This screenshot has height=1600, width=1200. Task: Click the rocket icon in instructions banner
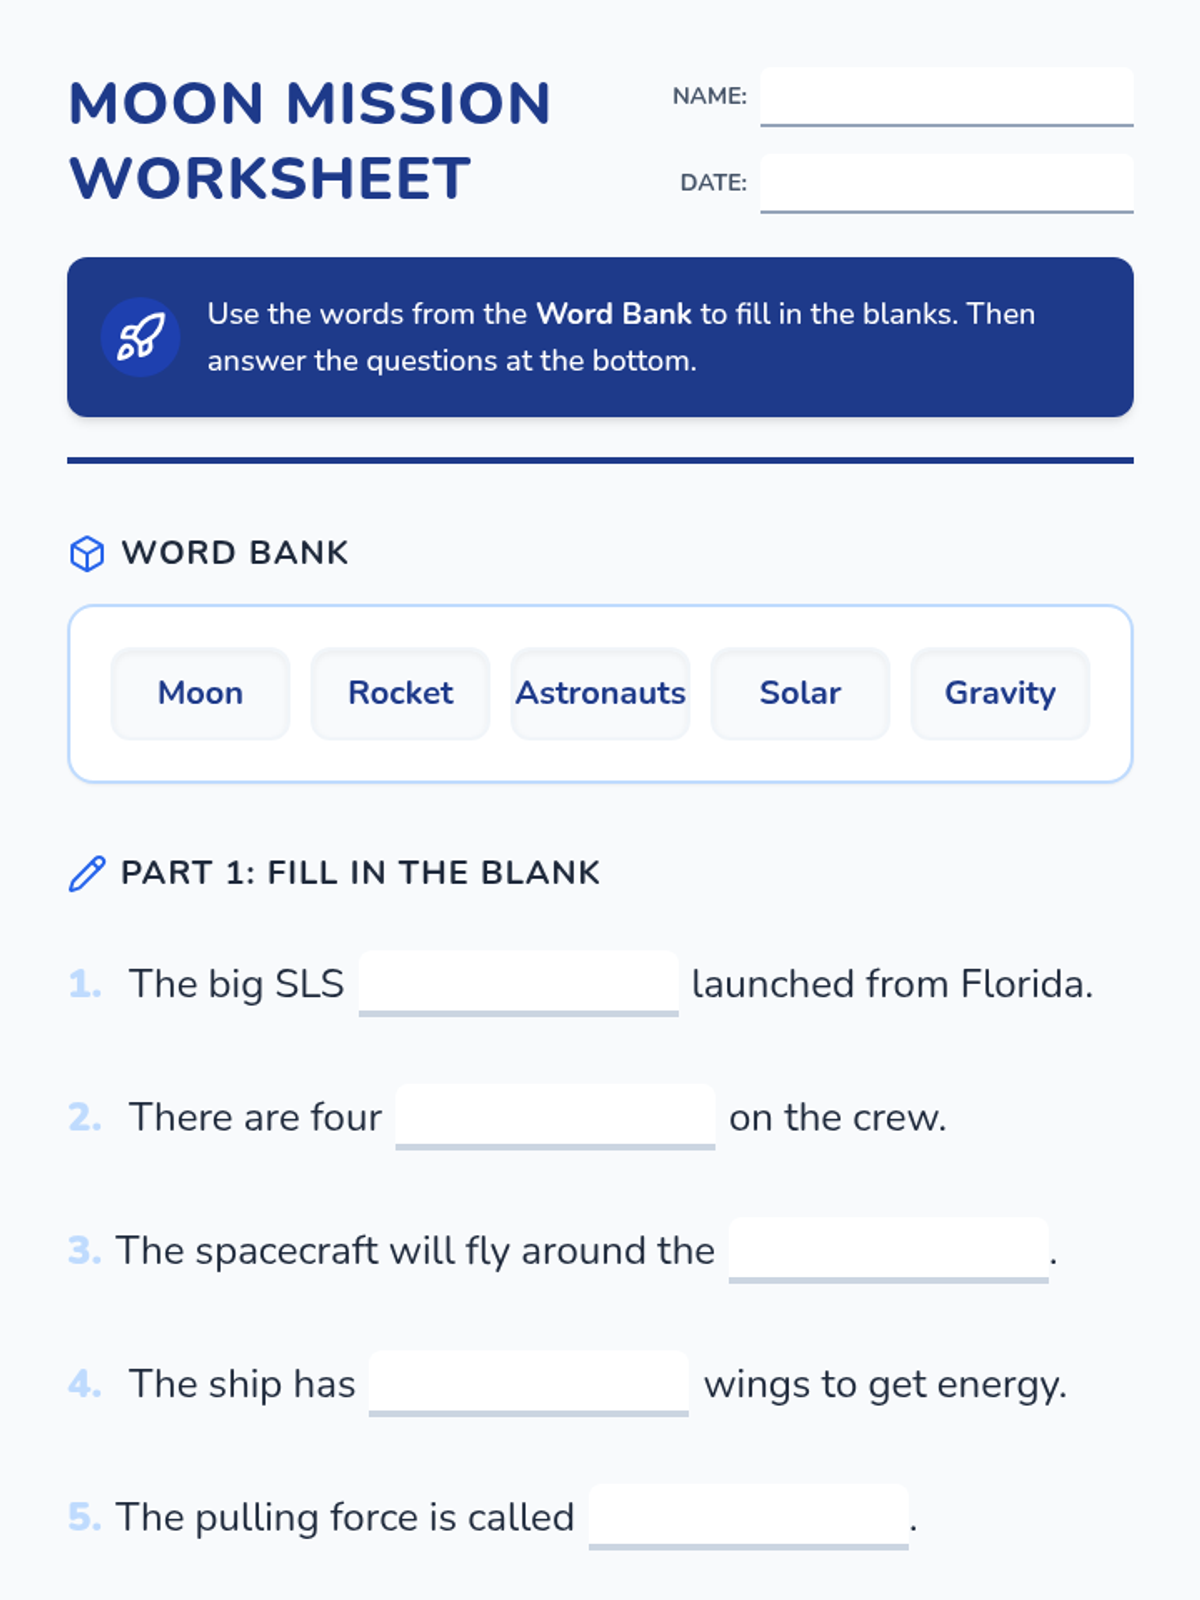(x=140, y=337)
